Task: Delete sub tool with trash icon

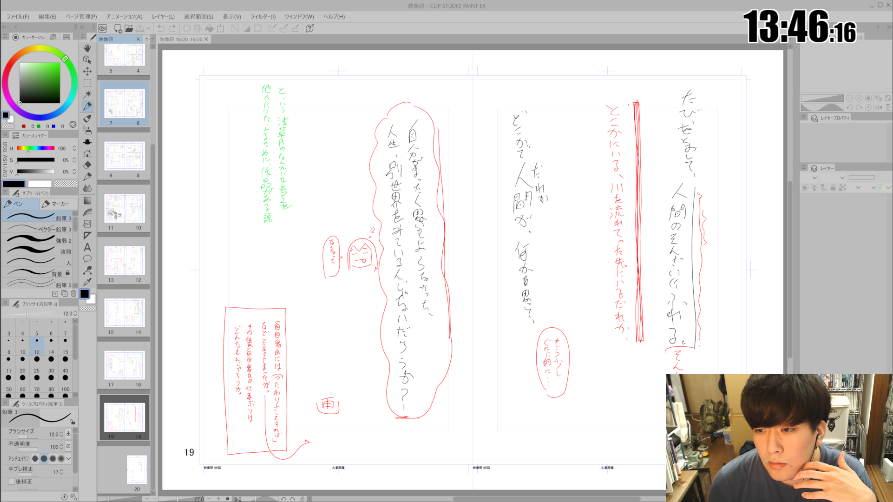Action: [73, 294]
